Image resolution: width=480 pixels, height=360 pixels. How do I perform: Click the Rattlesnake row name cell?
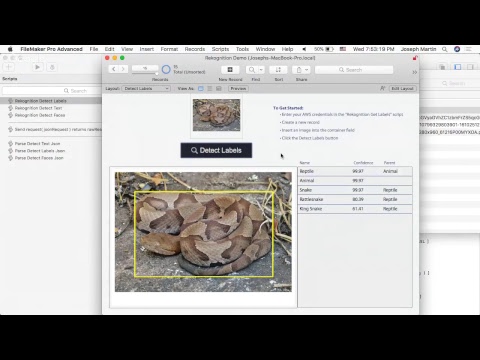pos(311,199)
